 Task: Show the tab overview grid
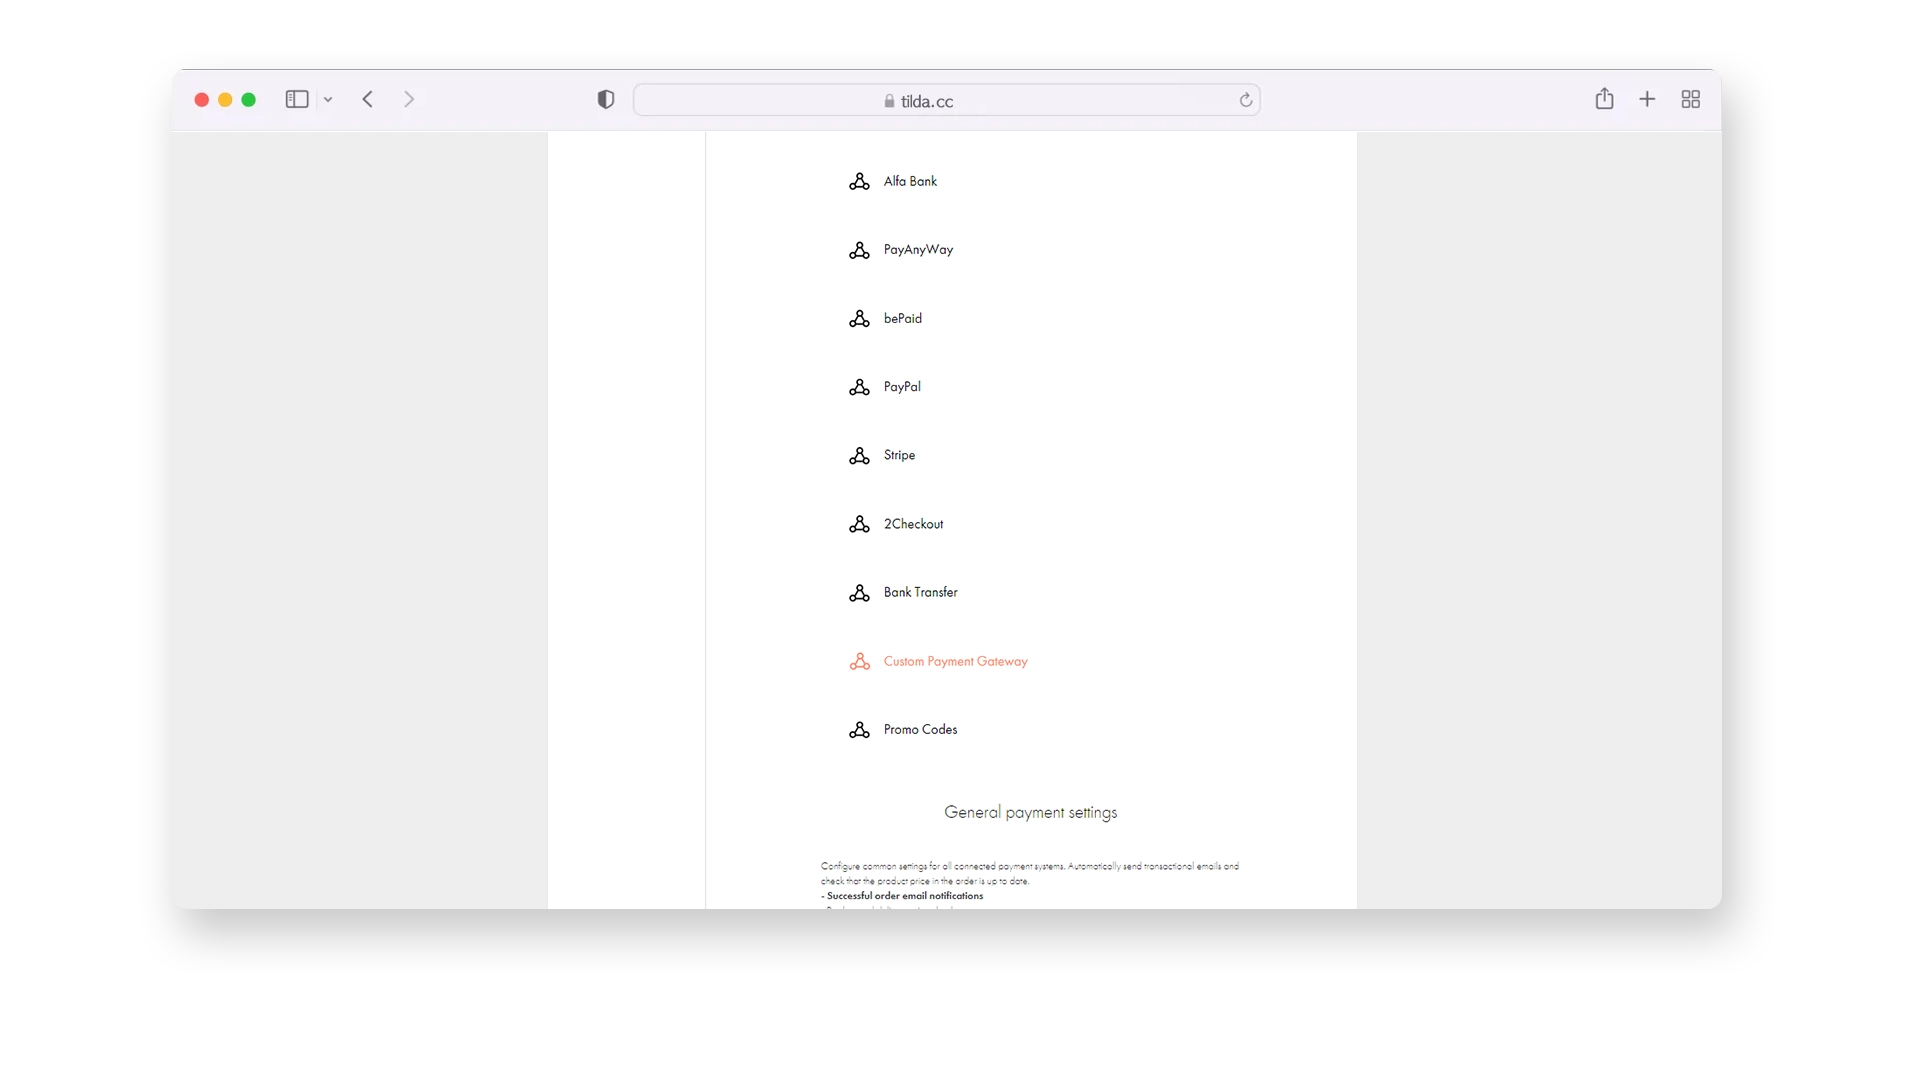click(1691, 99)
